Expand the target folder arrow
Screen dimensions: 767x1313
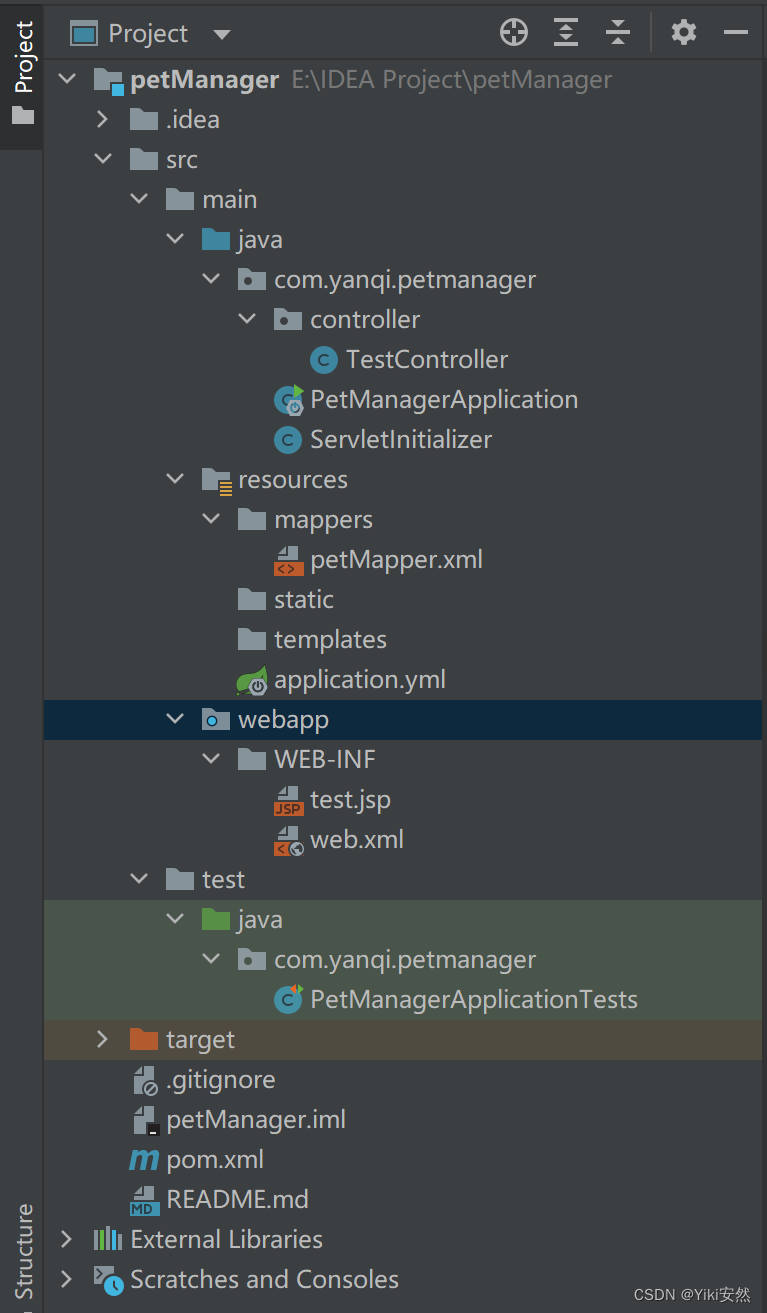[x=102, y=1039]
